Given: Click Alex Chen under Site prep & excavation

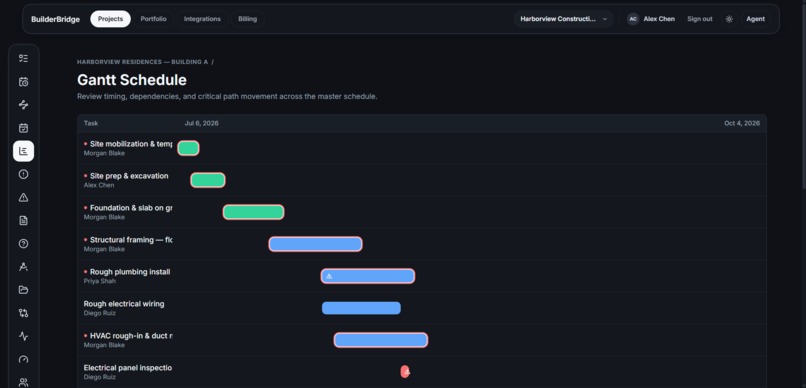Looking at the screenshot, I should pyautogui.click(x=99, y=185).
